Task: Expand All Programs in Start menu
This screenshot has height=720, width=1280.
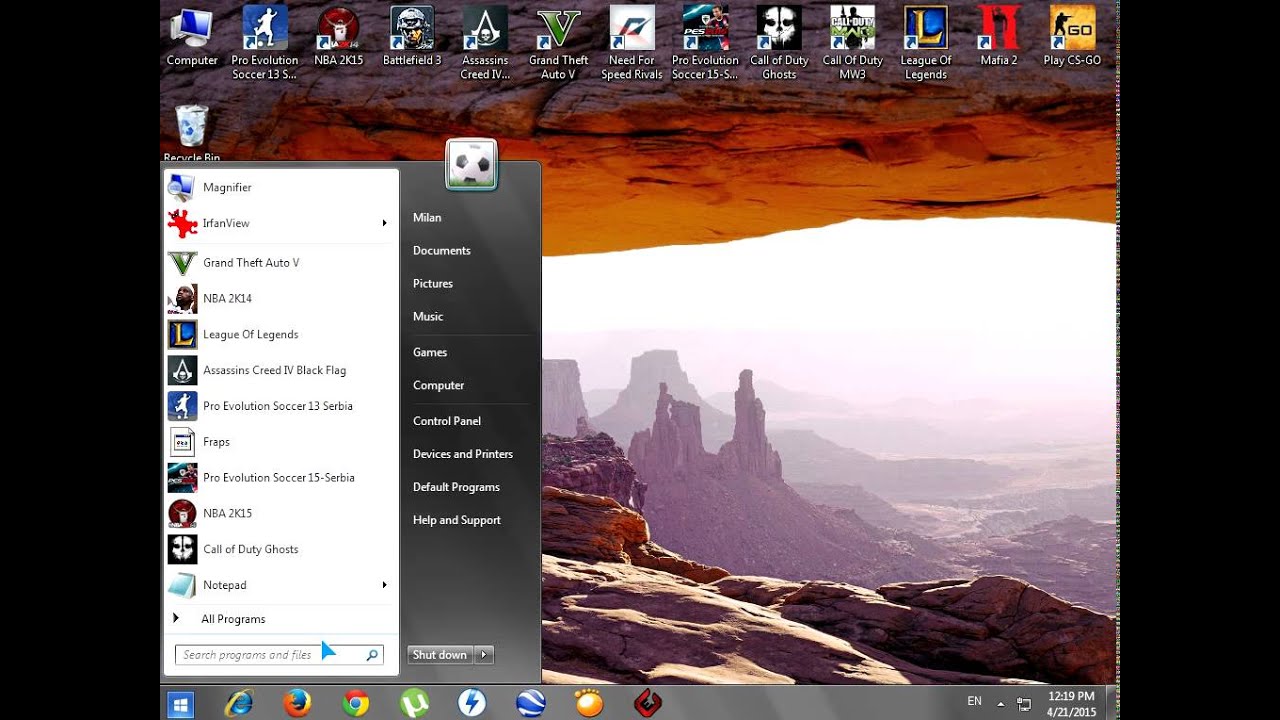Action: click(281, 619)
